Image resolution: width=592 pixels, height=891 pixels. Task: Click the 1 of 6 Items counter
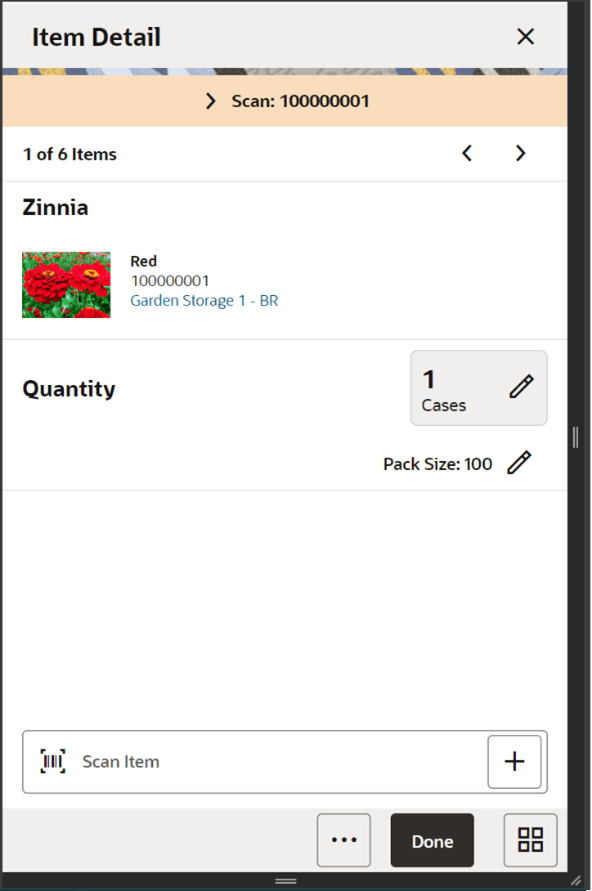coord(69,154)
